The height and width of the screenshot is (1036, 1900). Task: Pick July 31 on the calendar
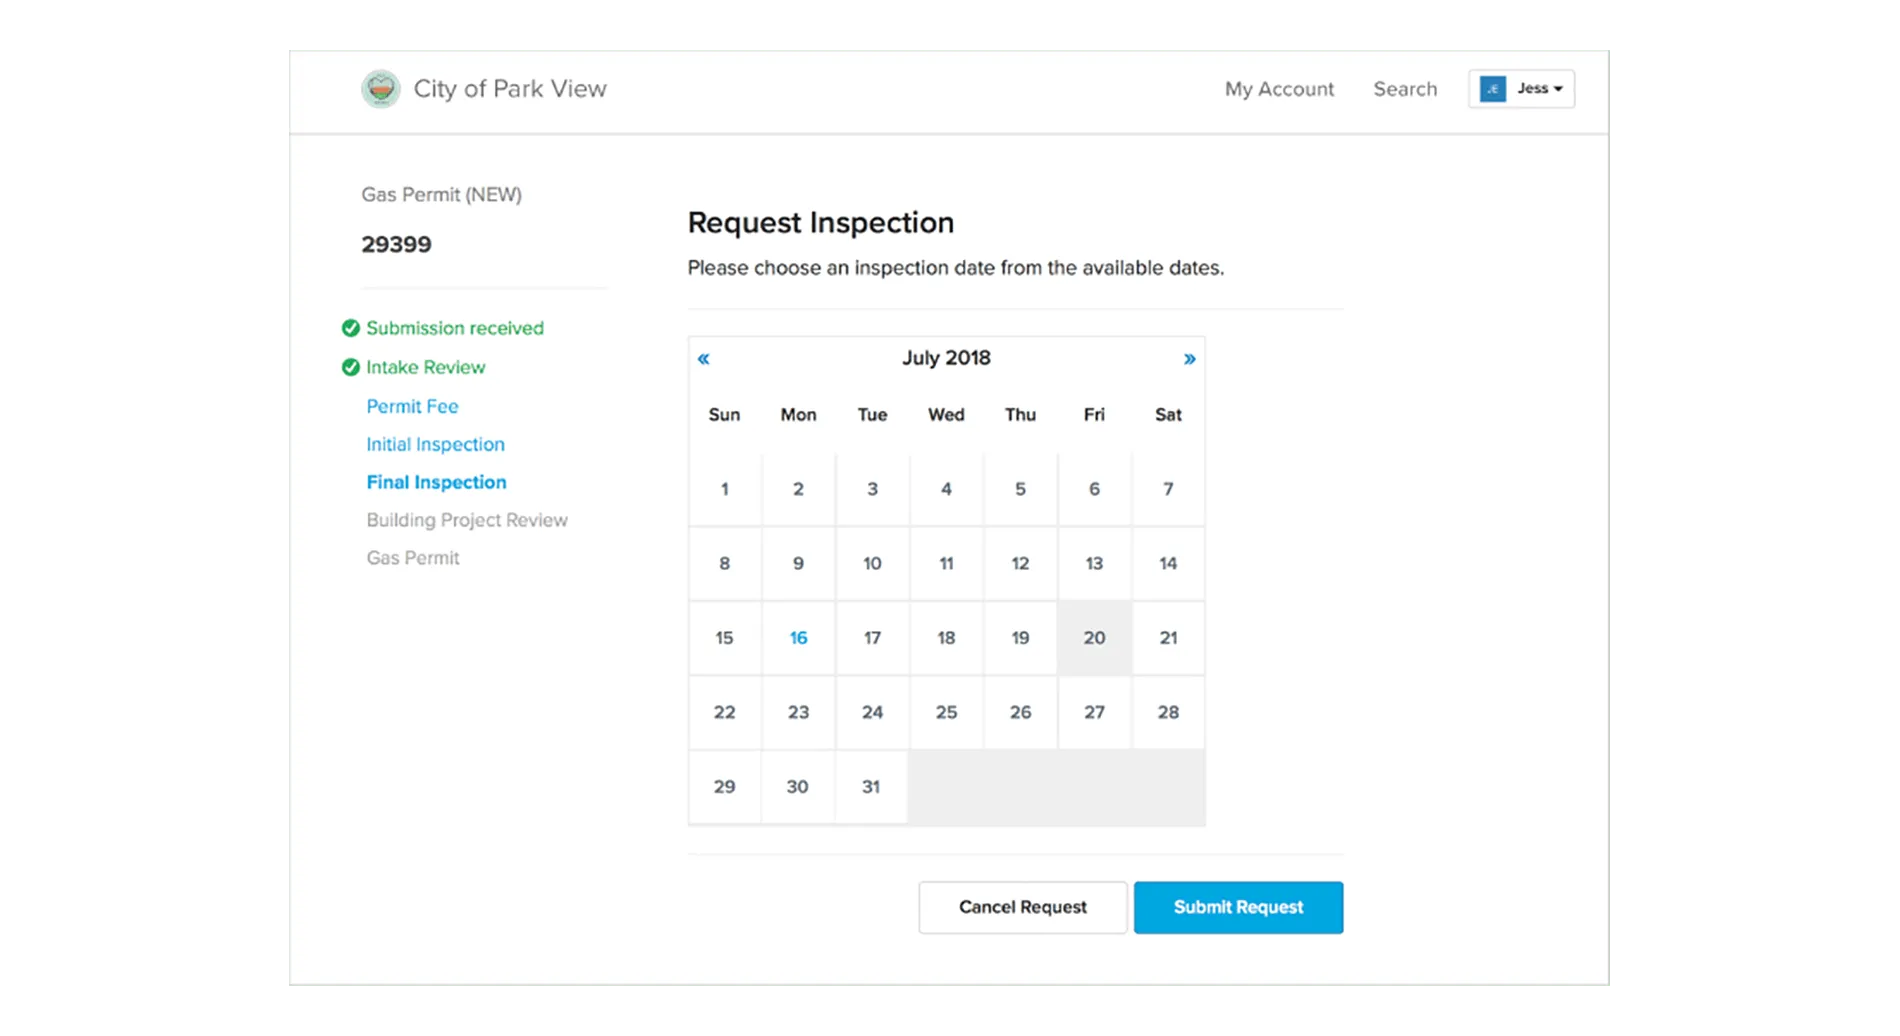coord(871,787)
